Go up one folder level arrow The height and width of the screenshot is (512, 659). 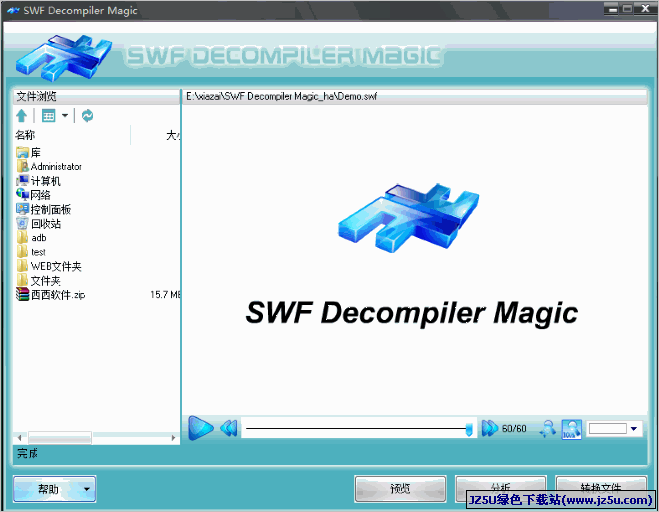click(21, 115)
